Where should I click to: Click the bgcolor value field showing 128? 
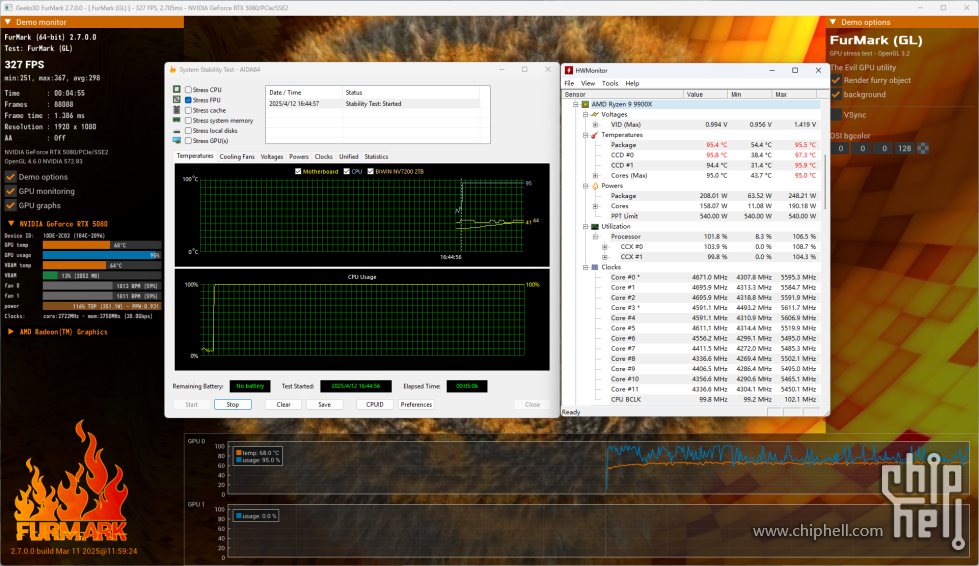pos(904,149)
